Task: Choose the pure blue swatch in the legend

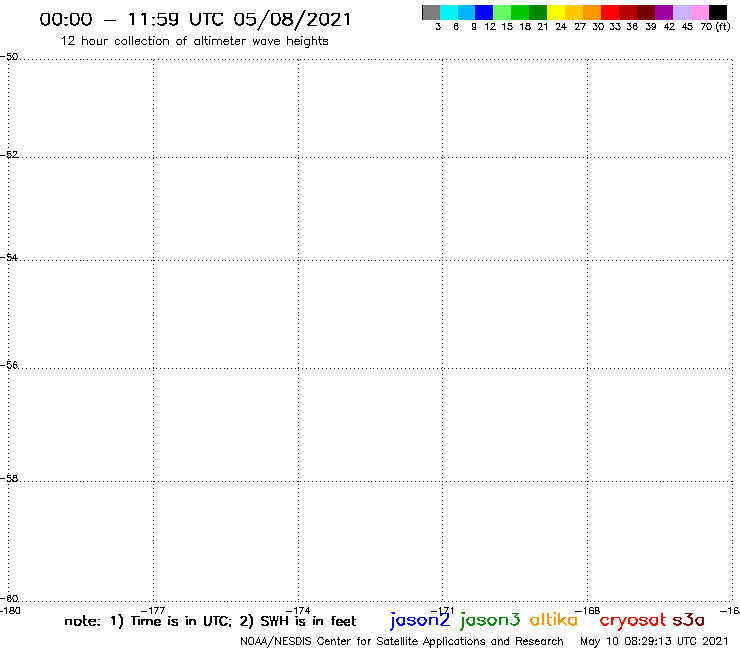Action: tap(485, 12)
